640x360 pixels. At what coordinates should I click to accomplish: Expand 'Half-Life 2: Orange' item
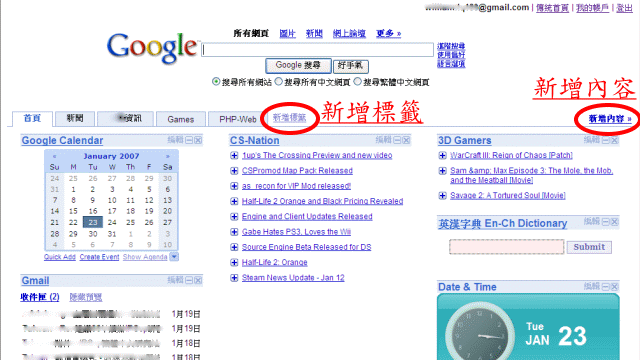(x=234, y=262)
